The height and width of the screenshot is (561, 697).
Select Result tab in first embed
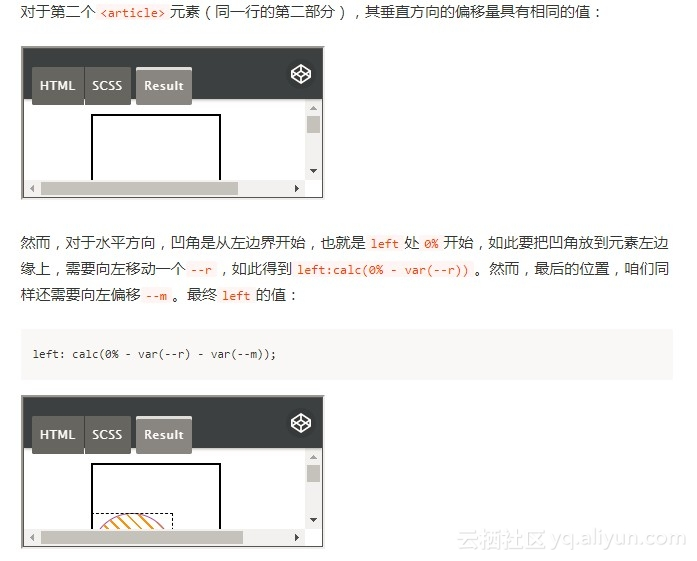click(164, 86)
